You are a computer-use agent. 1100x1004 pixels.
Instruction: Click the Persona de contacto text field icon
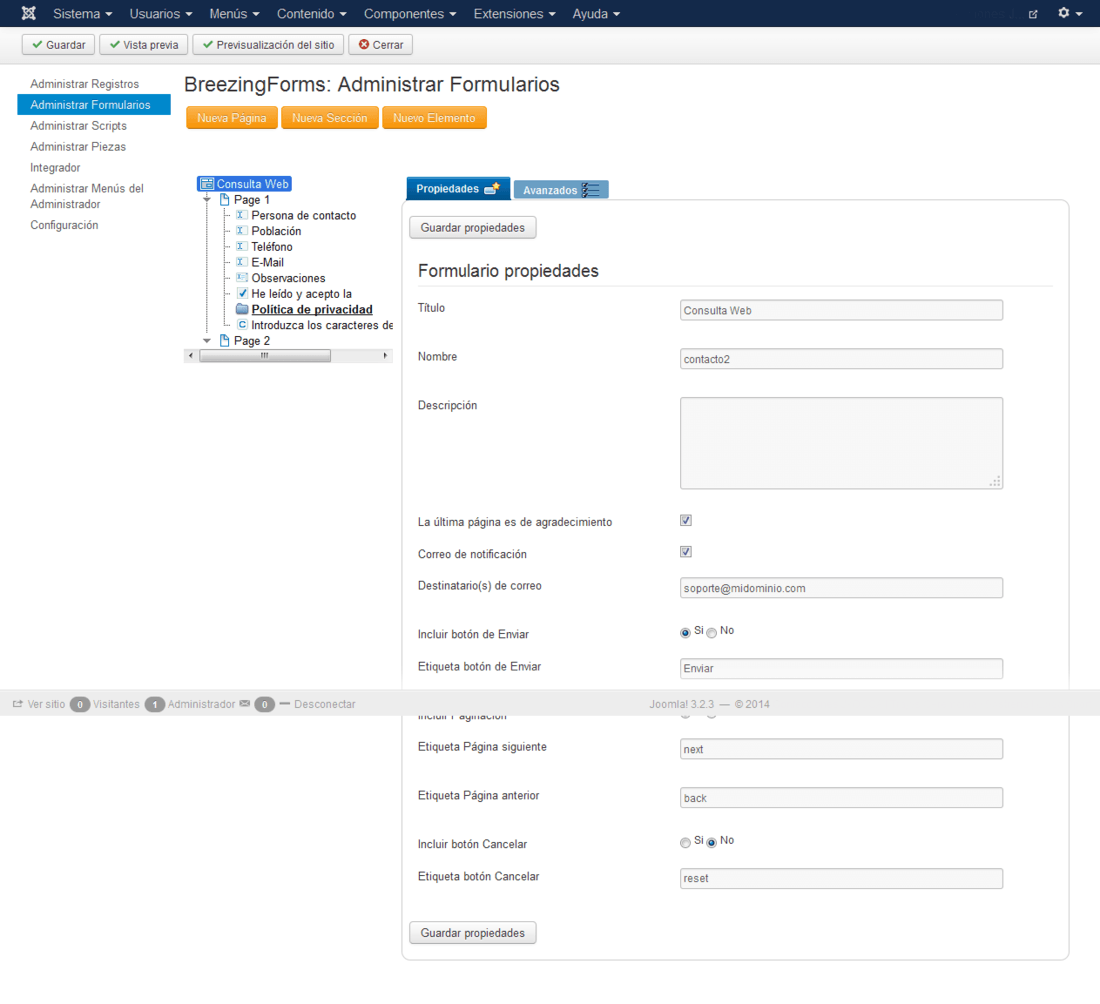point(241,215)
